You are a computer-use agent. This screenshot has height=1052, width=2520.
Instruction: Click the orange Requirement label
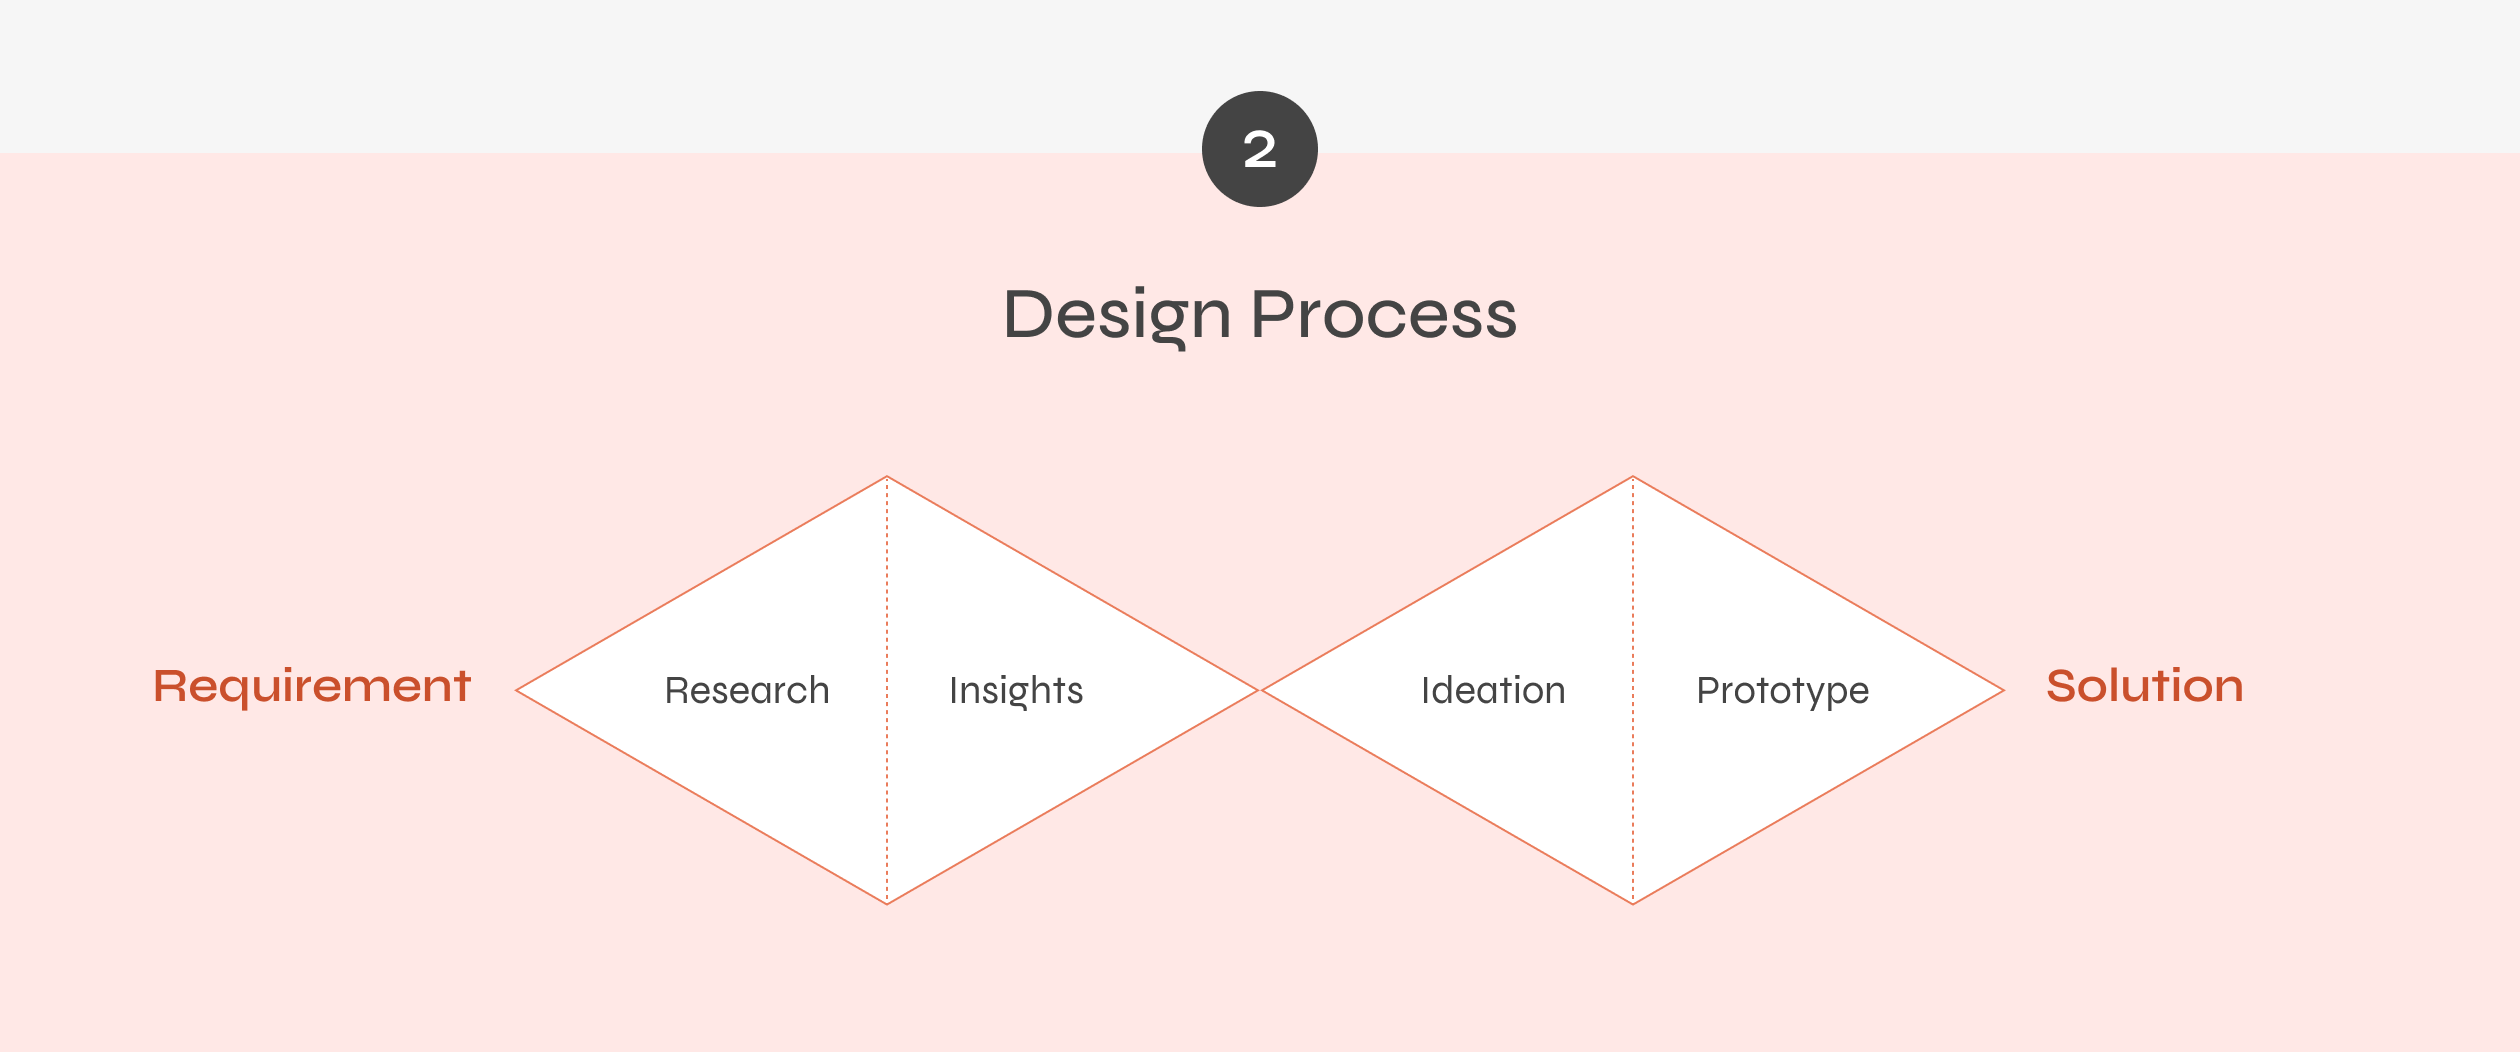(312, 687)
